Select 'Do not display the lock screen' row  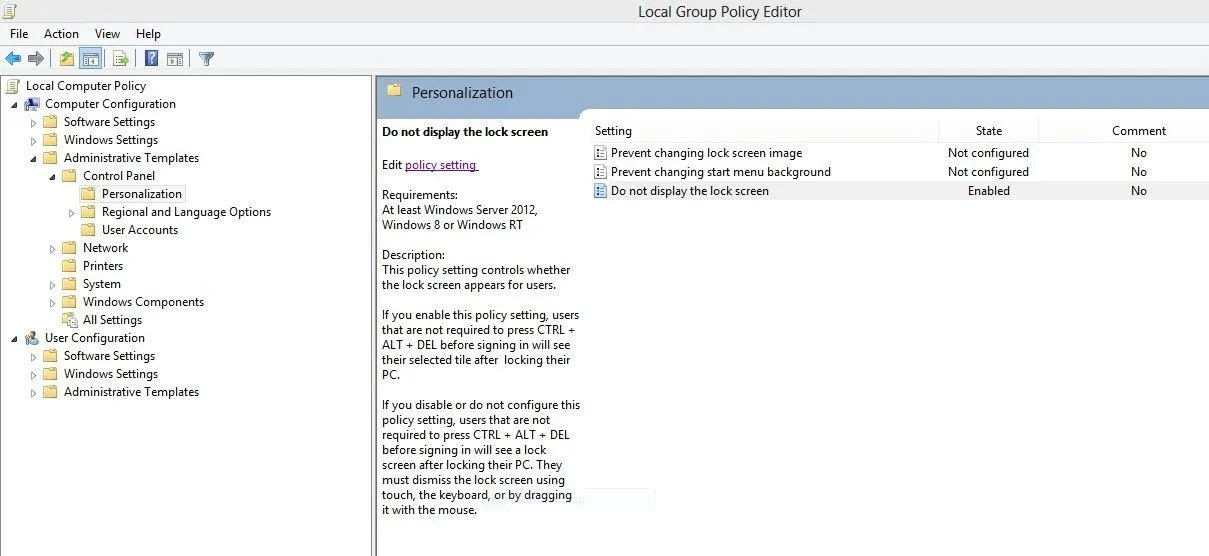pyautogui.click(x=899, y=191)
